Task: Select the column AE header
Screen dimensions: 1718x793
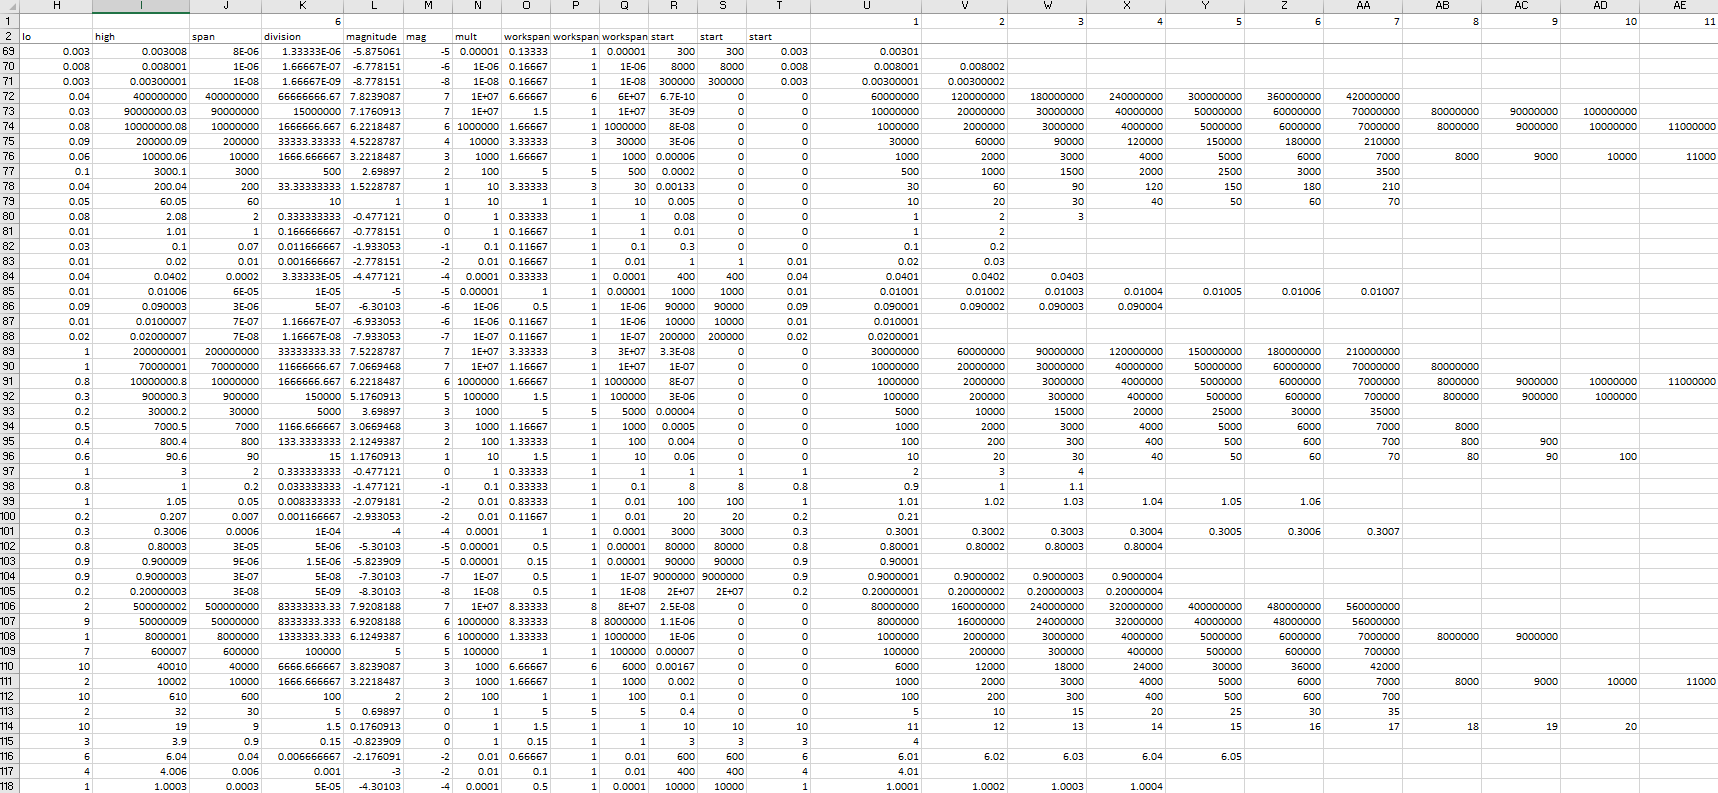Action: (1680, 6)
